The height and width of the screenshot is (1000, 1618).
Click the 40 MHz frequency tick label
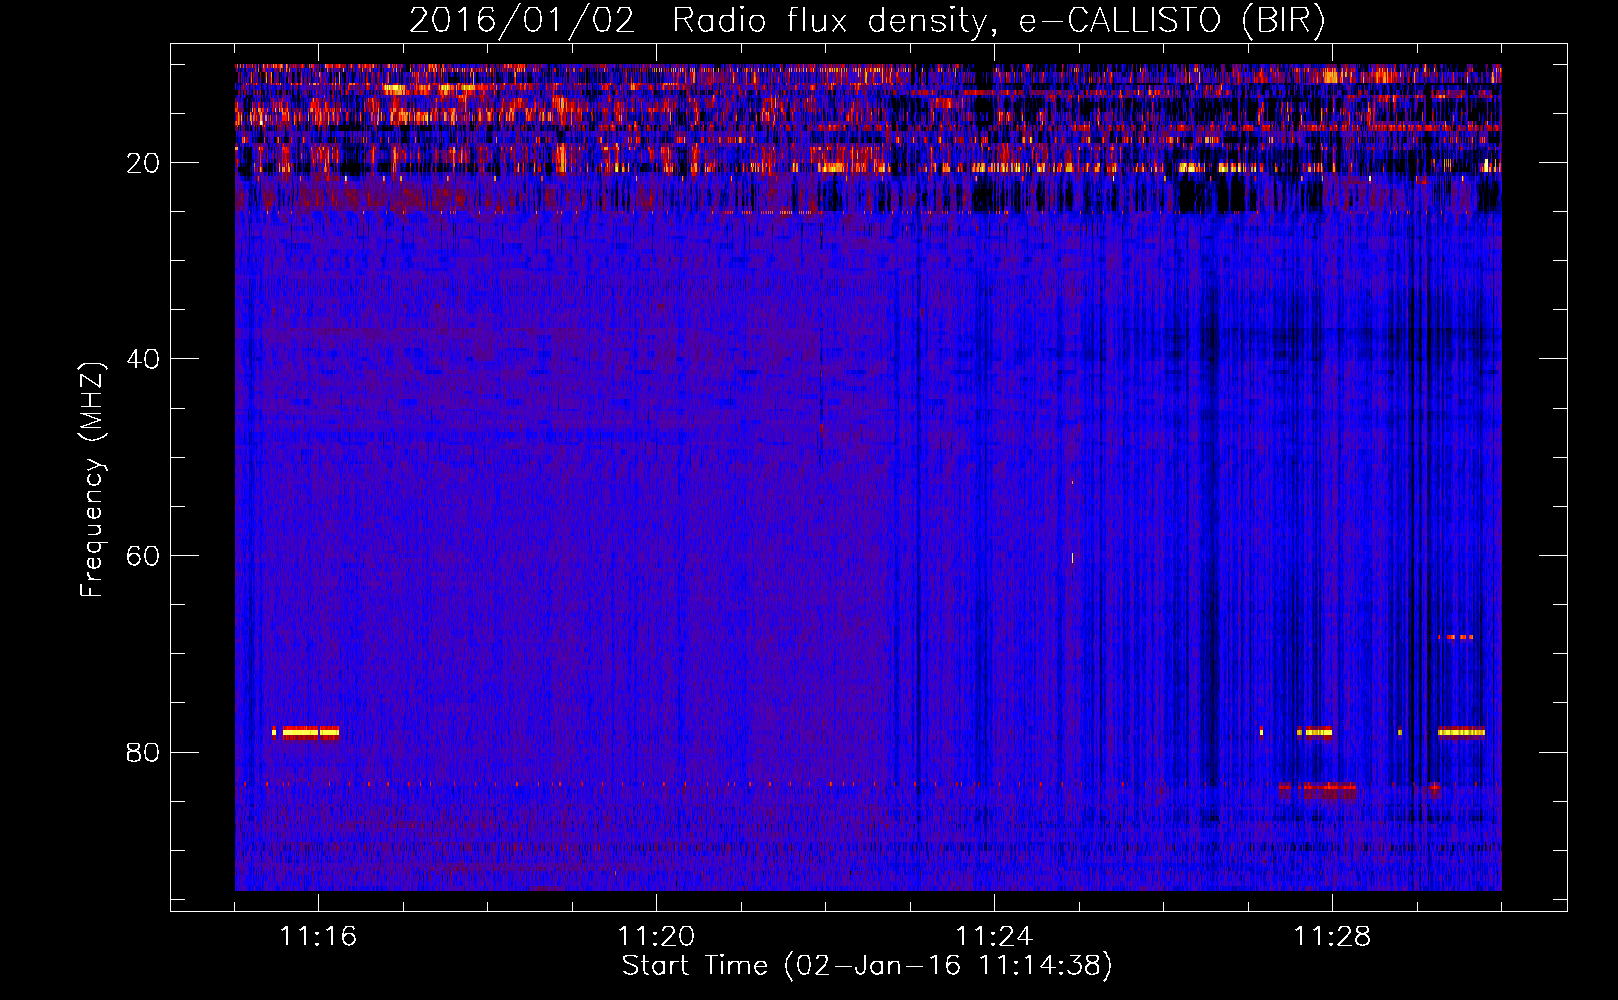pyautogui.click(x=144, y=359)
